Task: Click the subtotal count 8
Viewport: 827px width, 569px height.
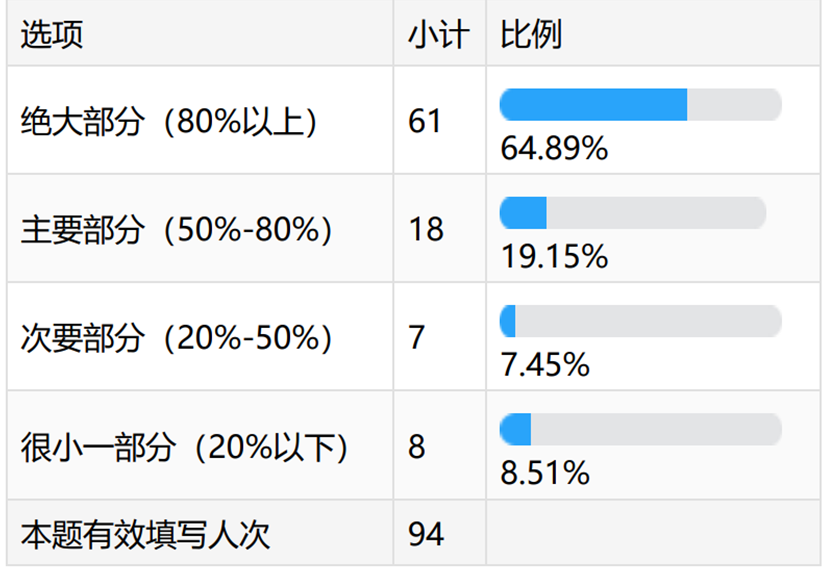Action: tap(417, 447)
